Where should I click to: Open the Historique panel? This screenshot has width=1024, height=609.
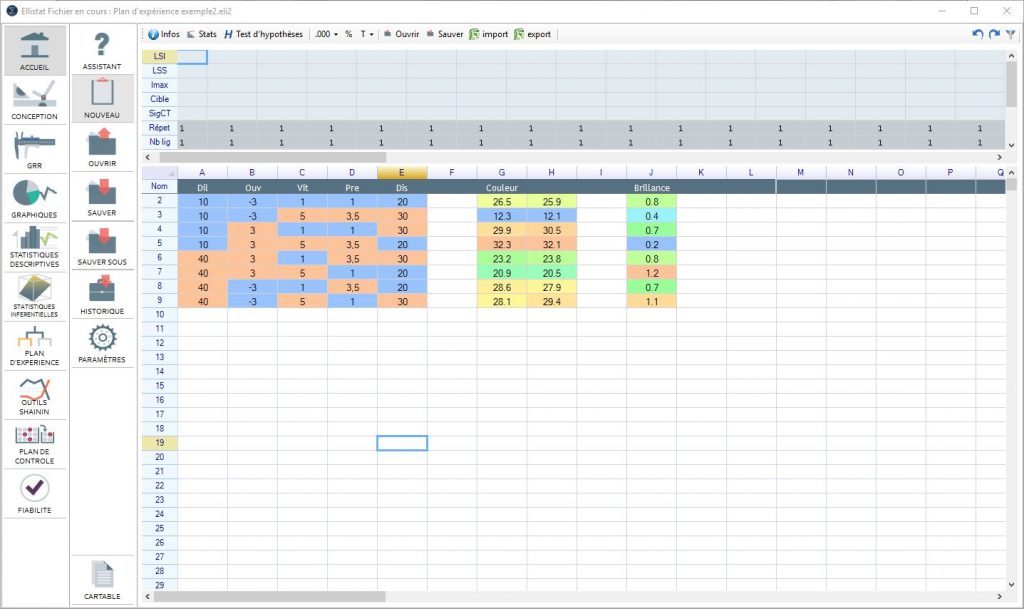pos(102,295)
